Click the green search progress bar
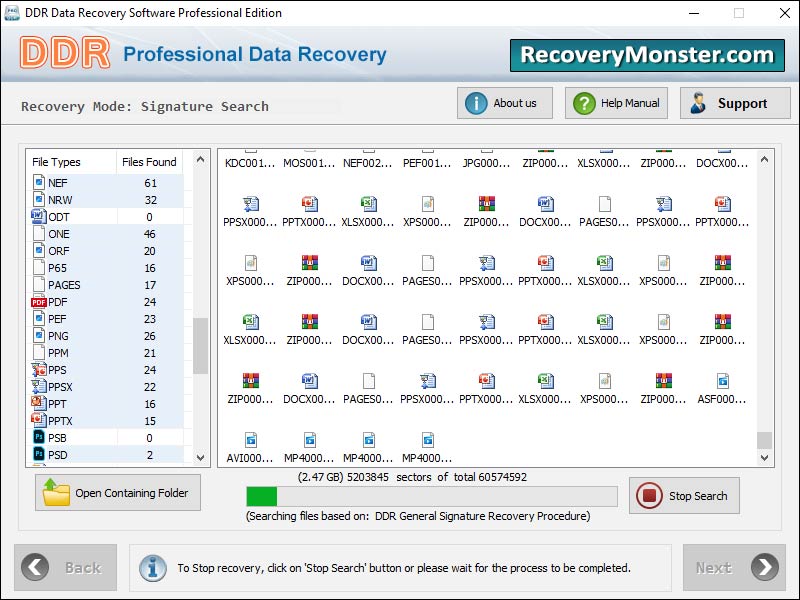The width and height of the screenshot is (800, 600). point(432,496)
